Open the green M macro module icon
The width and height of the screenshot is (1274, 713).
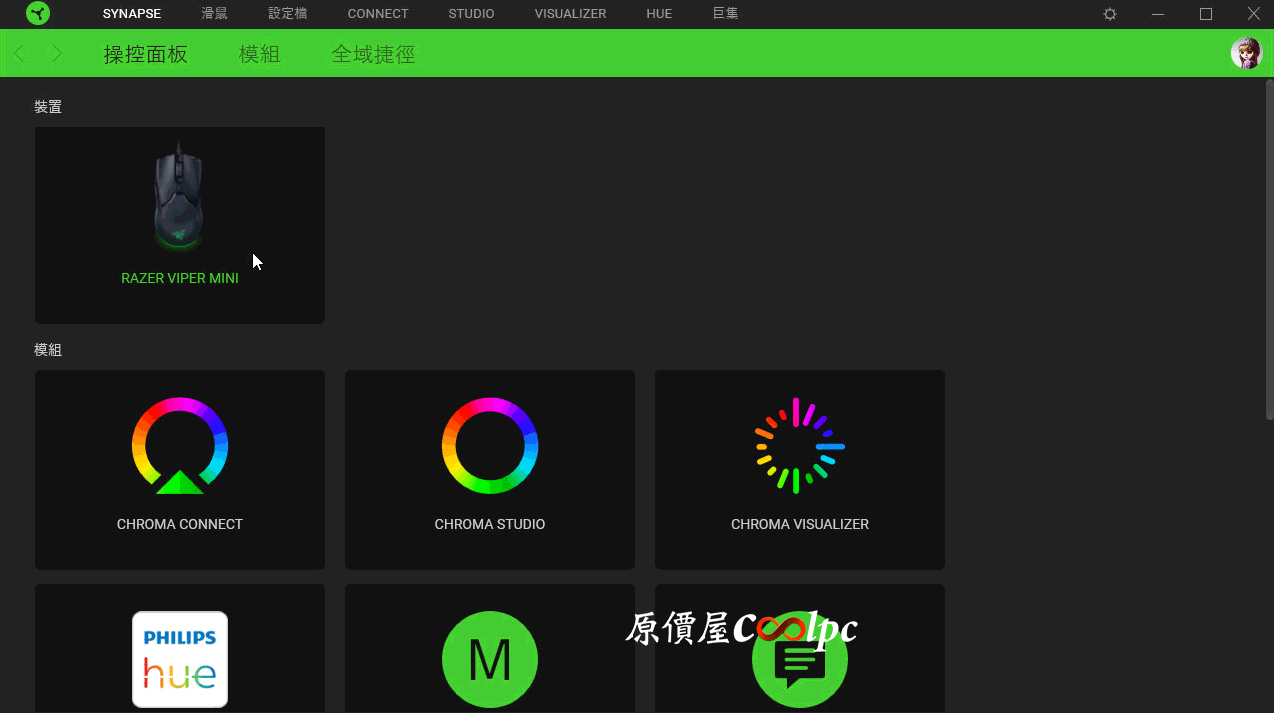[490, 659]
